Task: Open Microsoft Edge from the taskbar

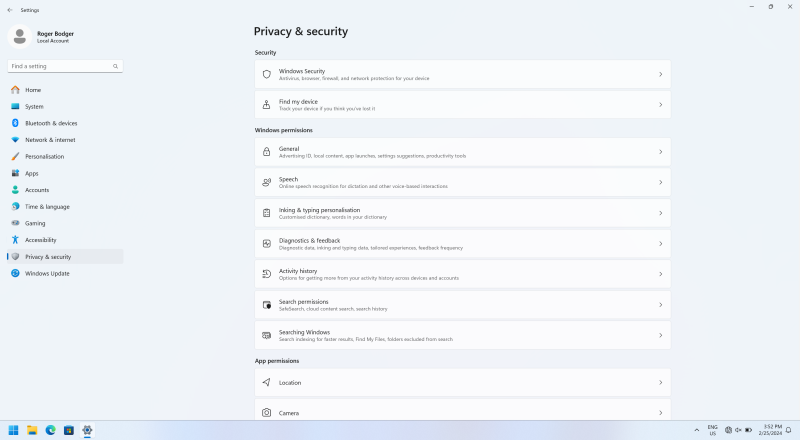Action: tap(51, 430)
